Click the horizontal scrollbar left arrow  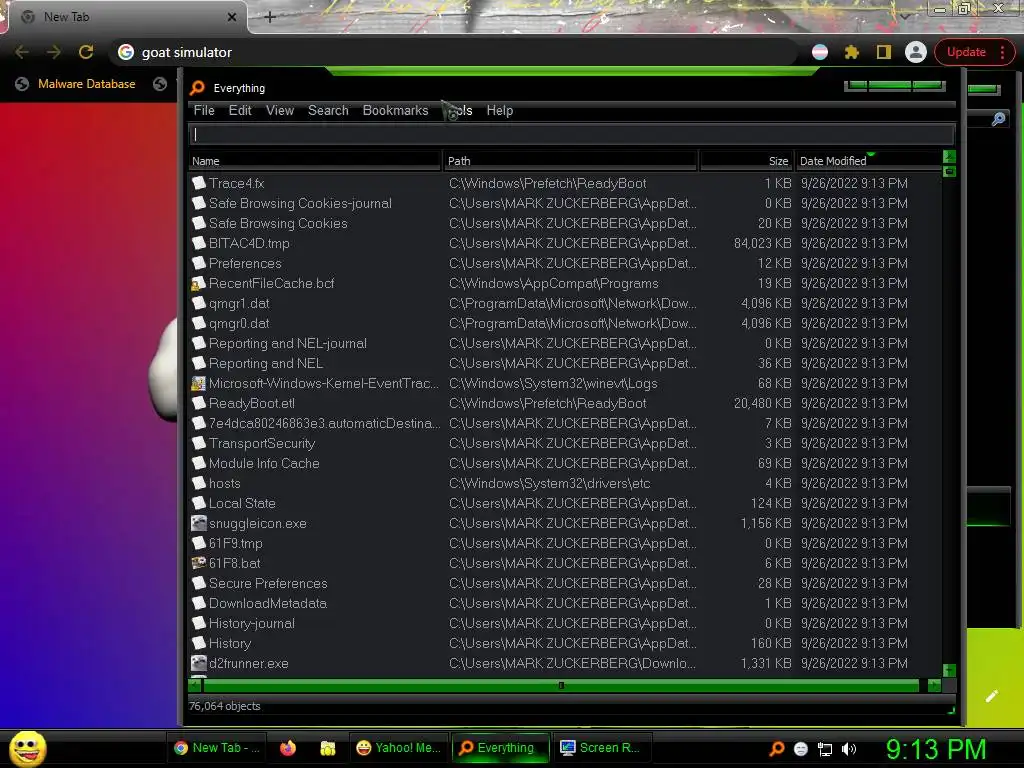click(195, 685)
